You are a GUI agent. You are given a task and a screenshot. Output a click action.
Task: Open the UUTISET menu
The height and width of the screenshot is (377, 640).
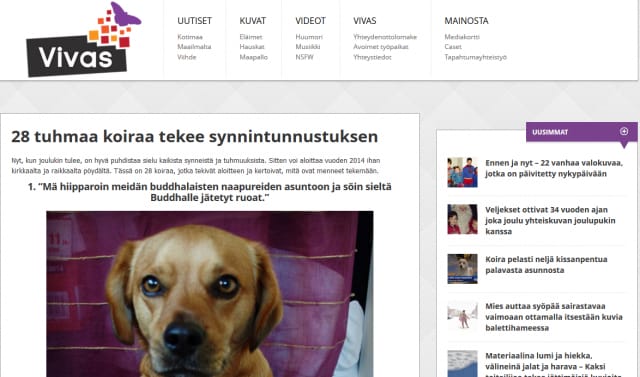194,21
